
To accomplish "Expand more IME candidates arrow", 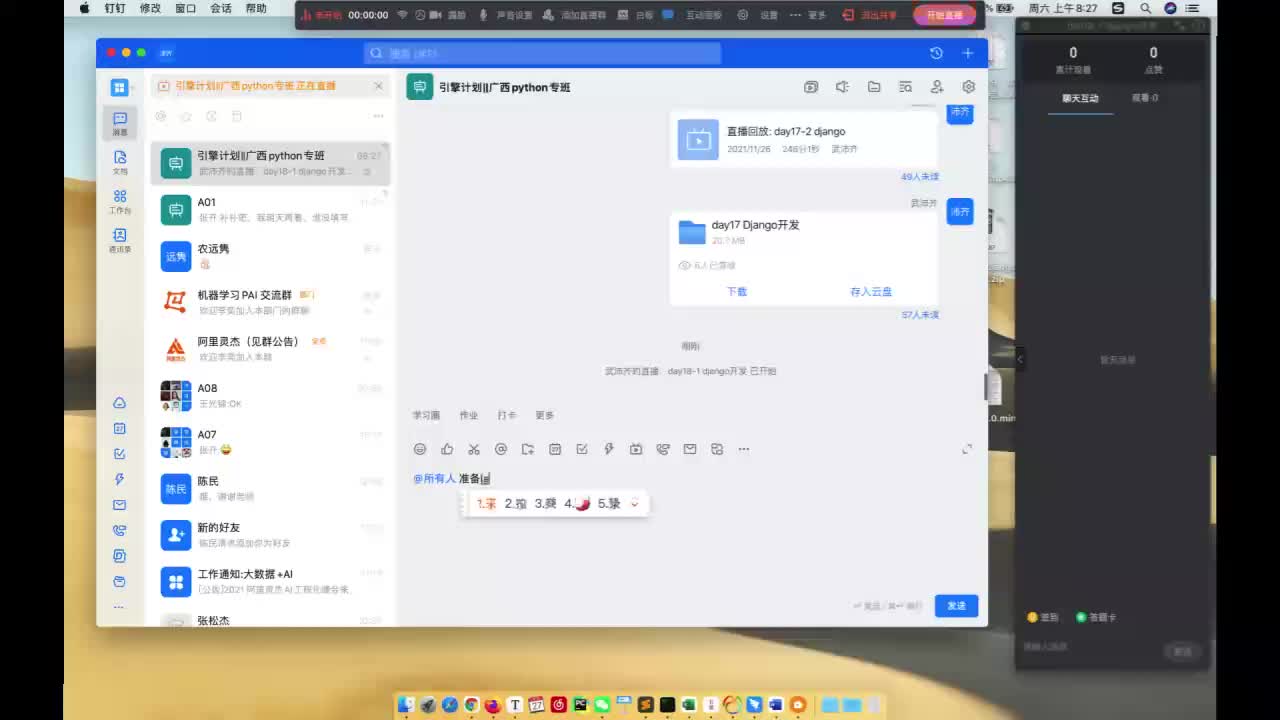I will (634, 503).
